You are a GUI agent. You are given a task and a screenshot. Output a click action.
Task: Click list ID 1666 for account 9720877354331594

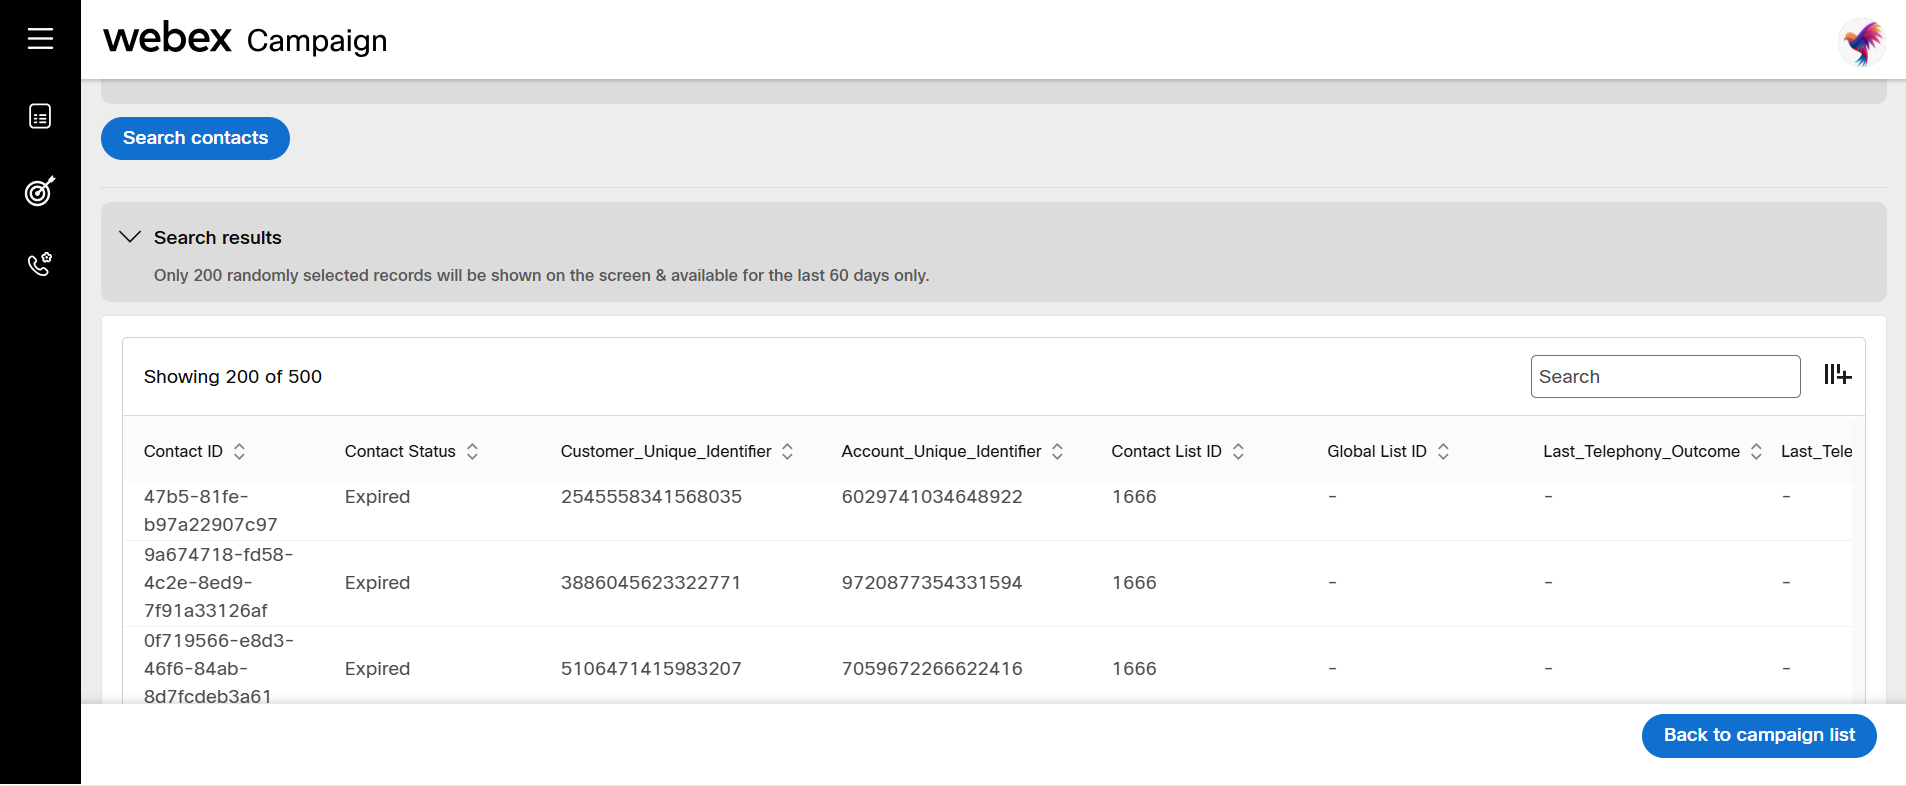1134,583
